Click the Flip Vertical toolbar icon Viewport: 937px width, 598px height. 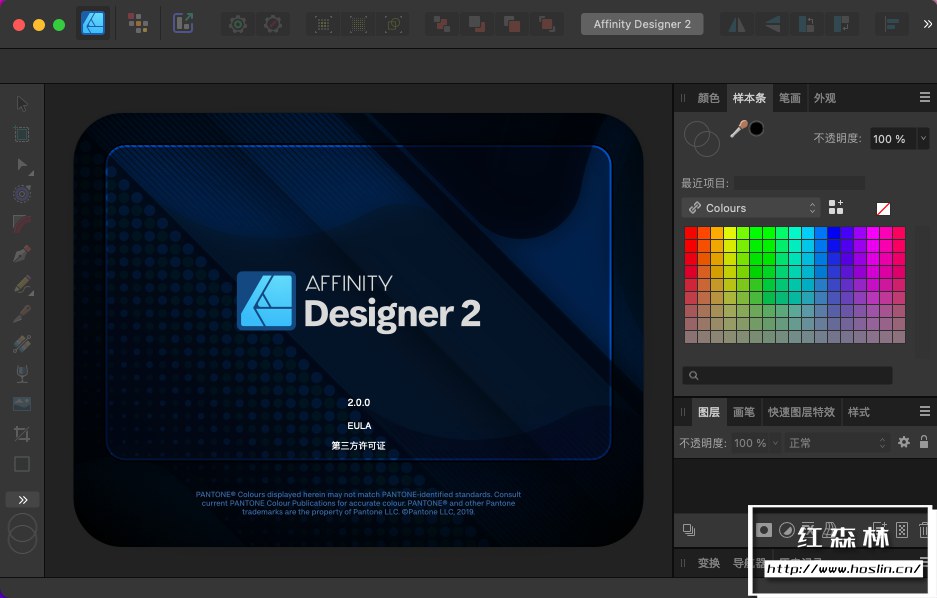(x=772, y=24)
